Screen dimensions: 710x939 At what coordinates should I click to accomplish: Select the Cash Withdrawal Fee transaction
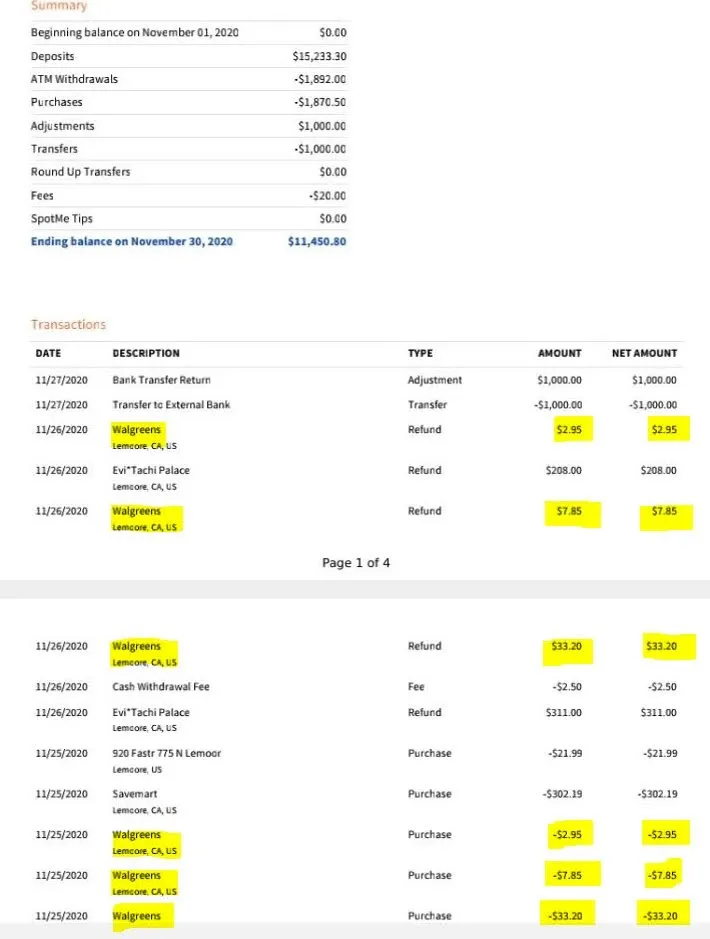(x=160, y=687)
